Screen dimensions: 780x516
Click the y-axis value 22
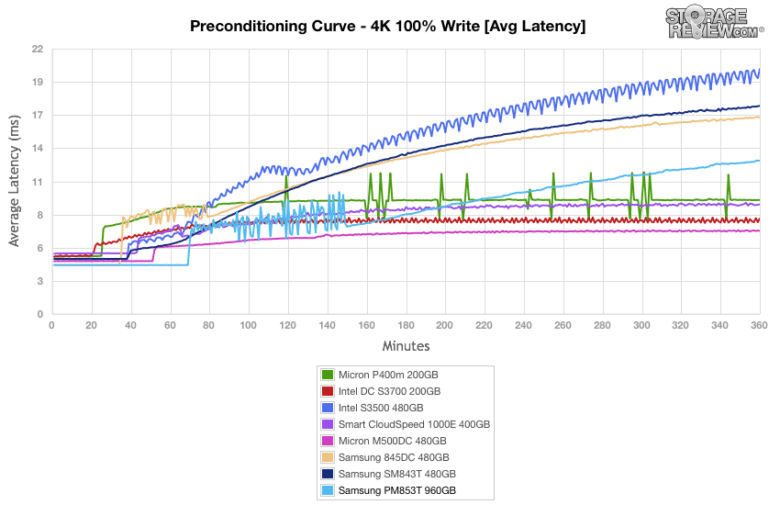(38, 49)
